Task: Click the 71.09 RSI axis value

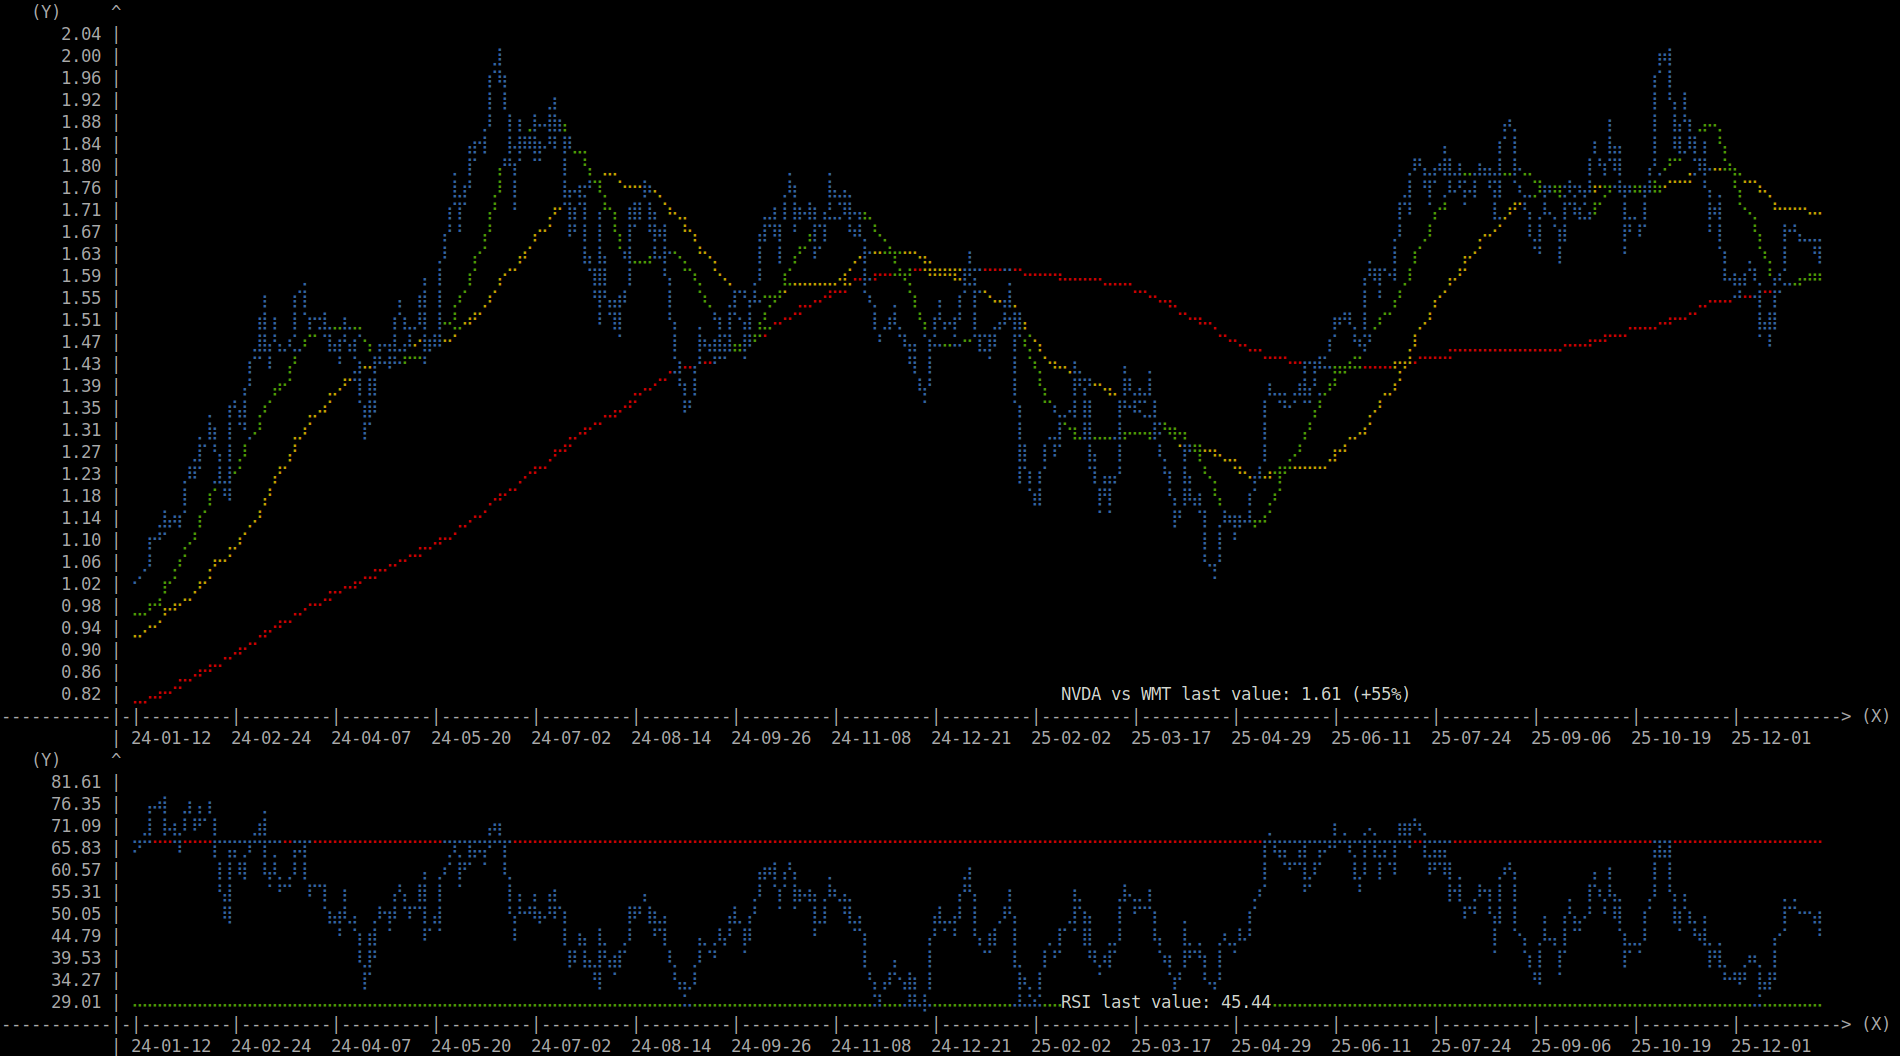Action: pos(76,826)
